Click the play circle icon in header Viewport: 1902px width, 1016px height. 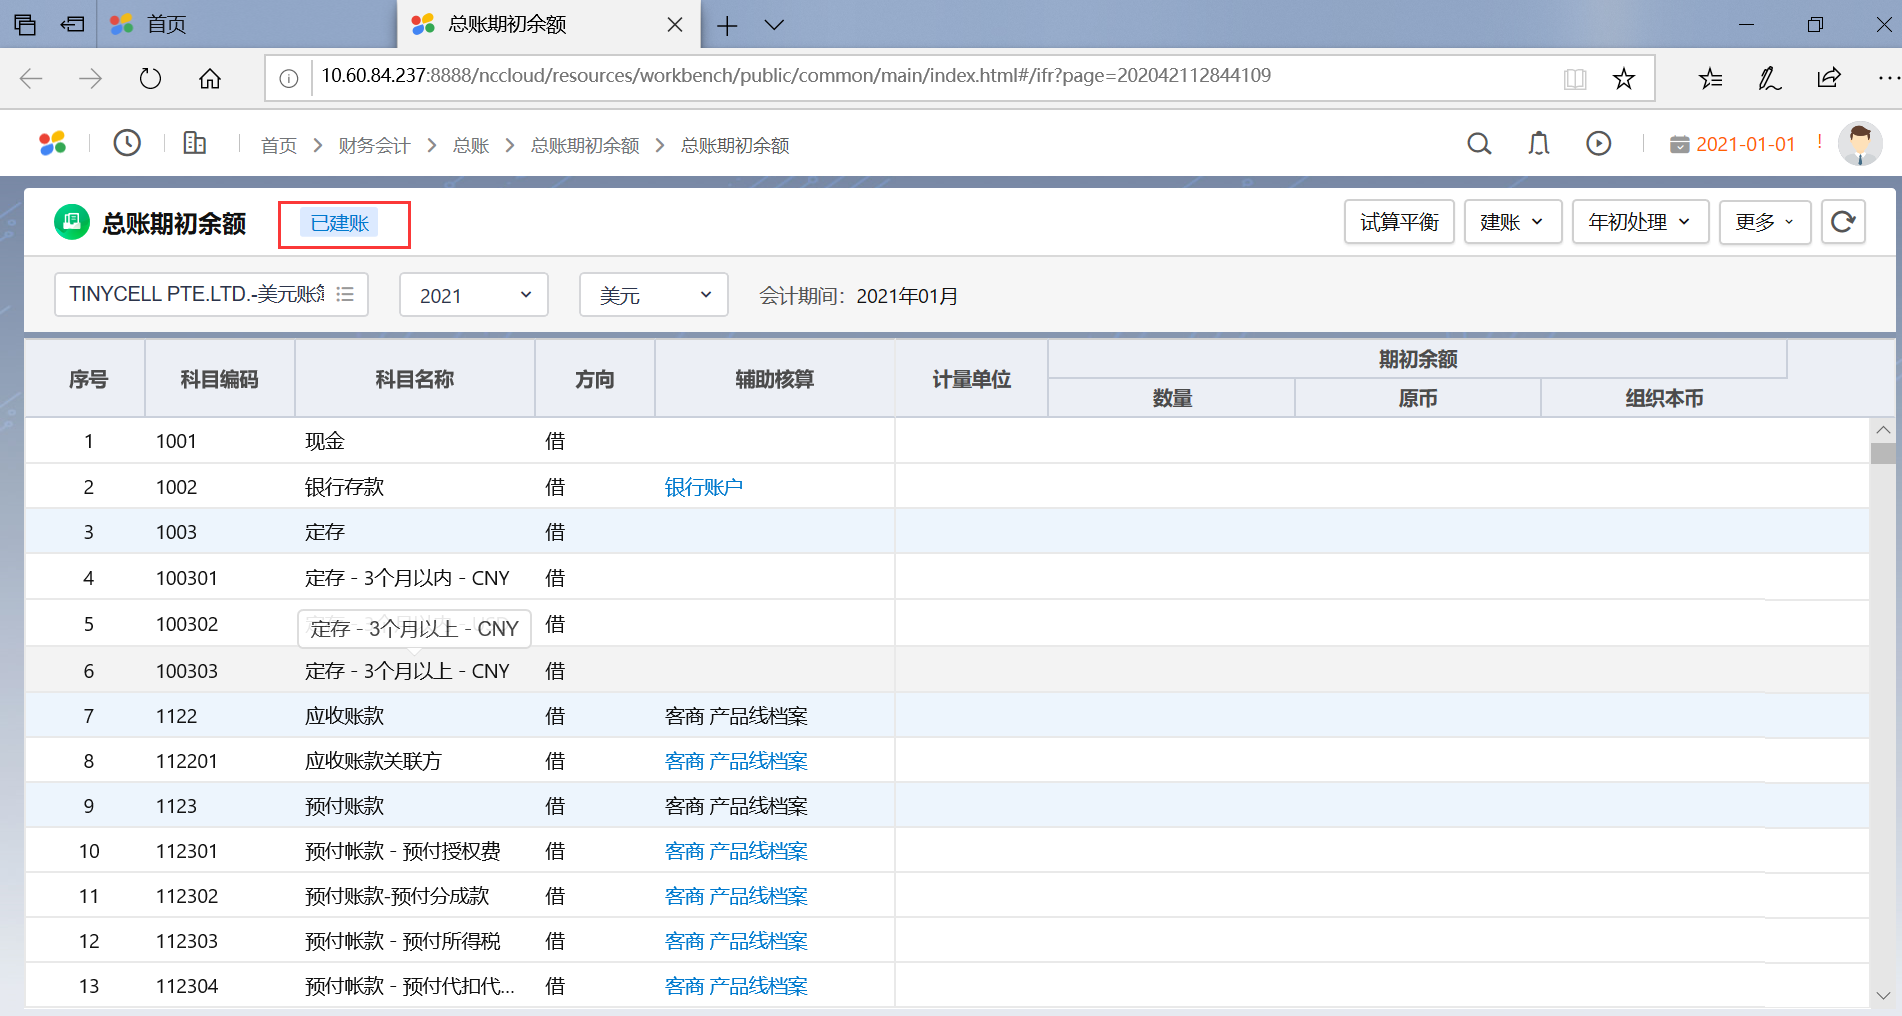1599,144
